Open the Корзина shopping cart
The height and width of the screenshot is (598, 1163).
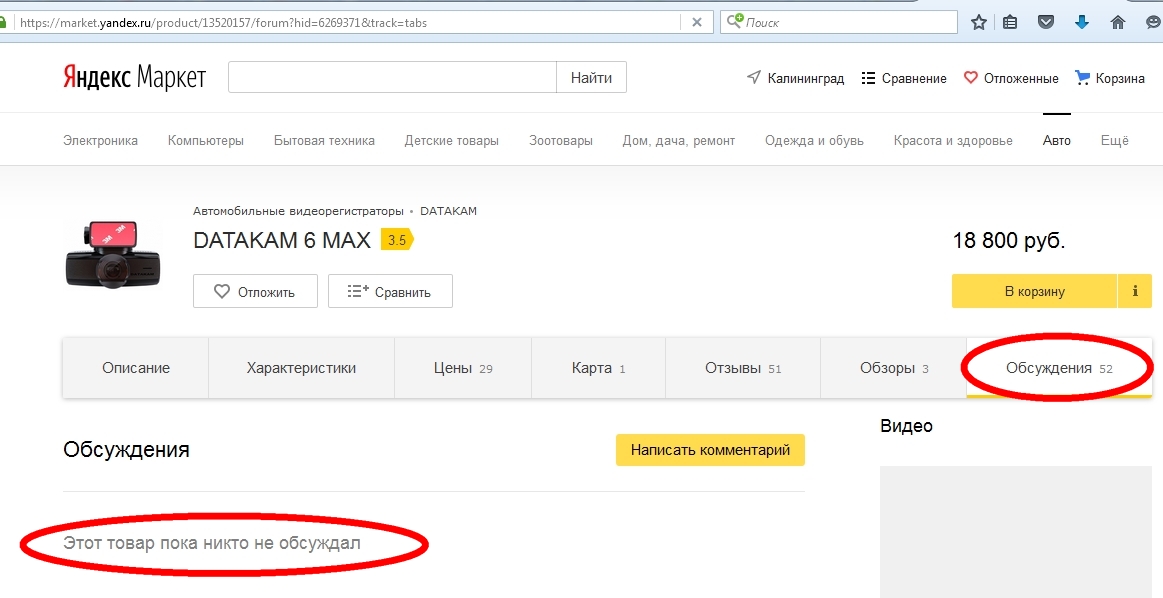(1109, 78)
